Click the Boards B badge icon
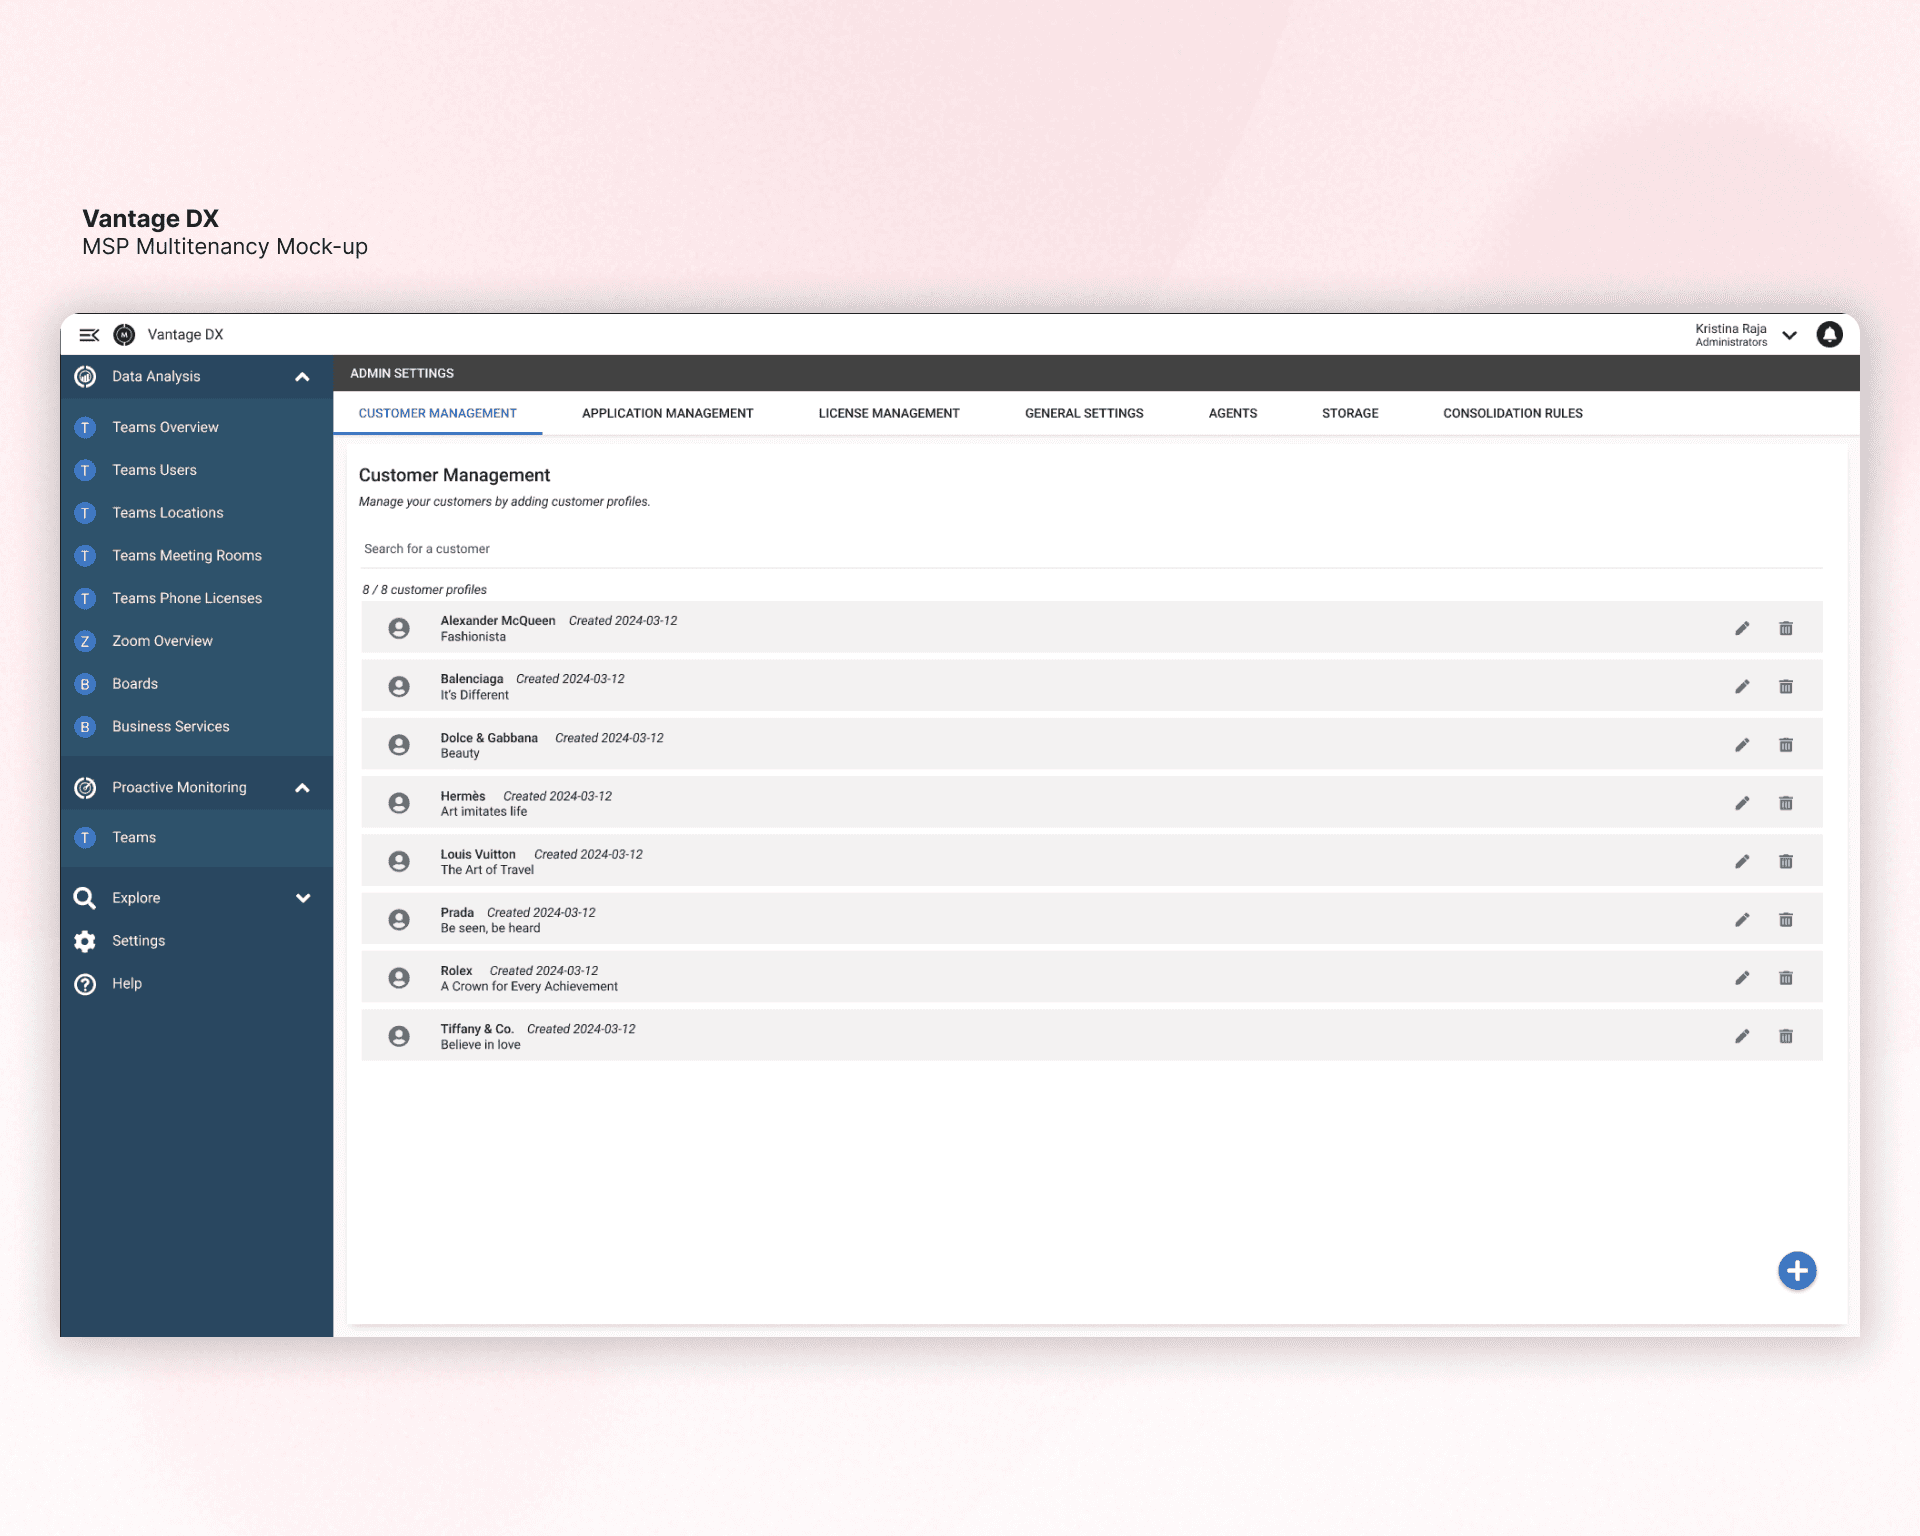This screenshot has height=1536, width=1920. [85, 684]
